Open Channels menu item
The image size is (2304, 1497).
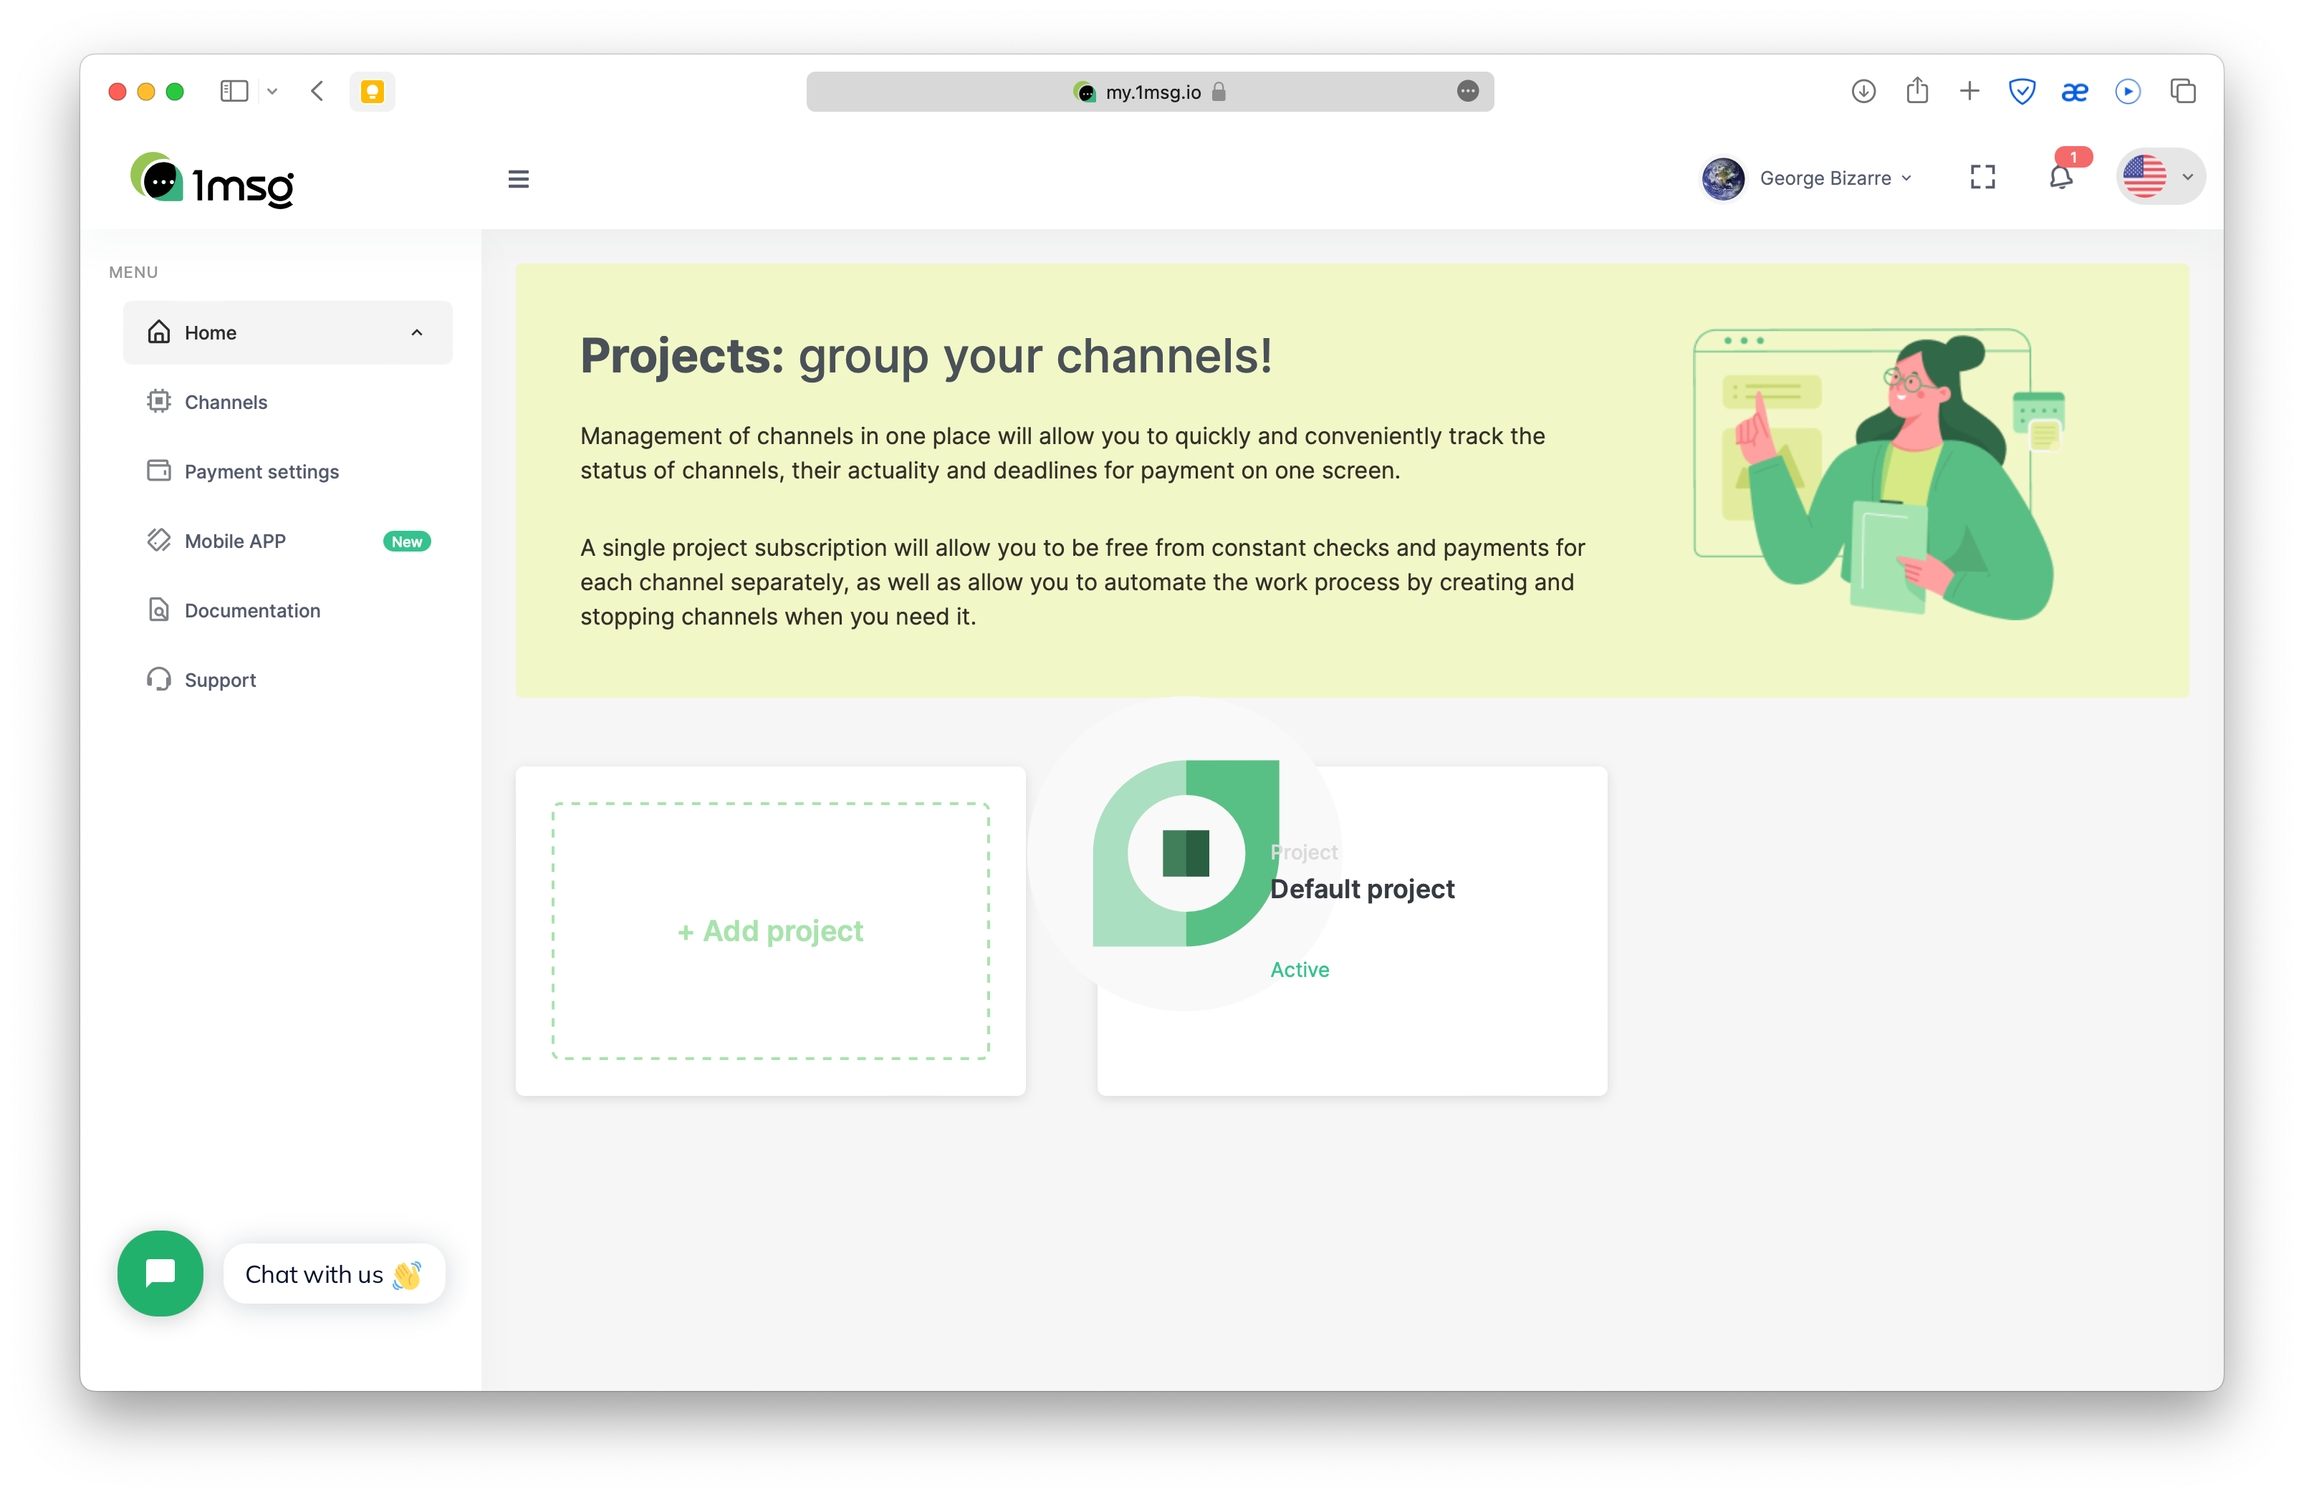coord(226,402)
